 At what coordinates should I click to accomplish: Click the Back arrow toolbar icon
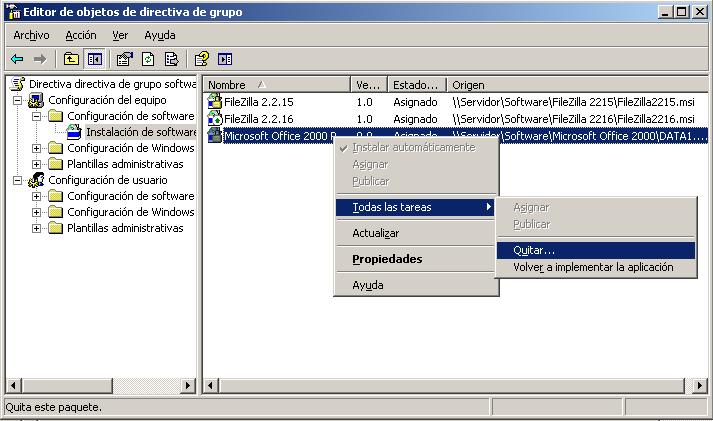(17, 59)
